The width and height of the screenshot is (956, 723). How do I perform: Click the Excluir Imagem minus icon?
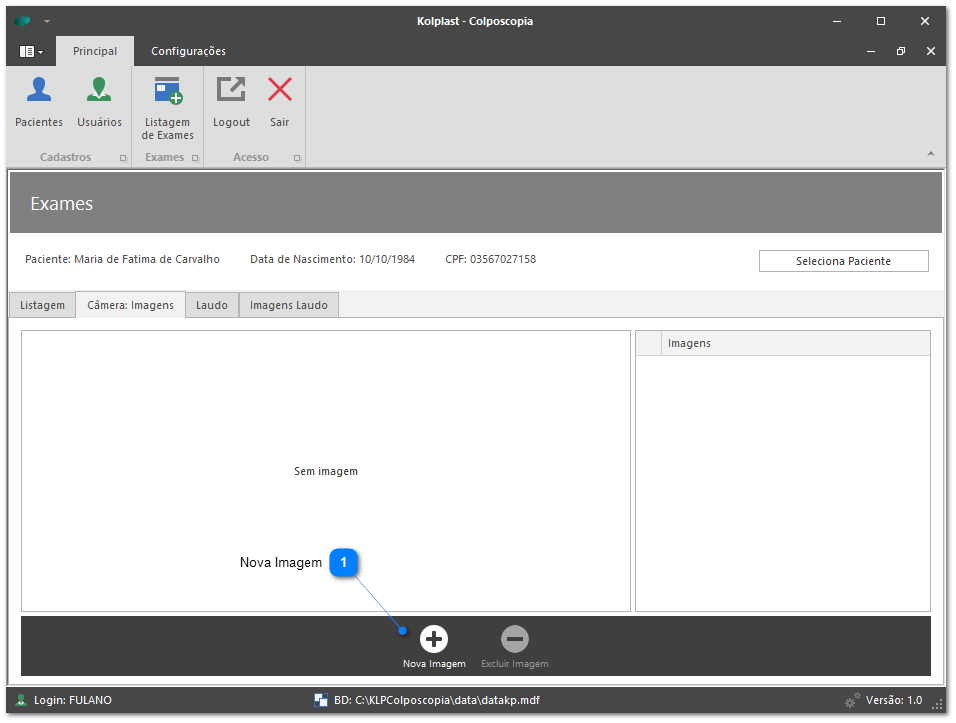point(514,639)
